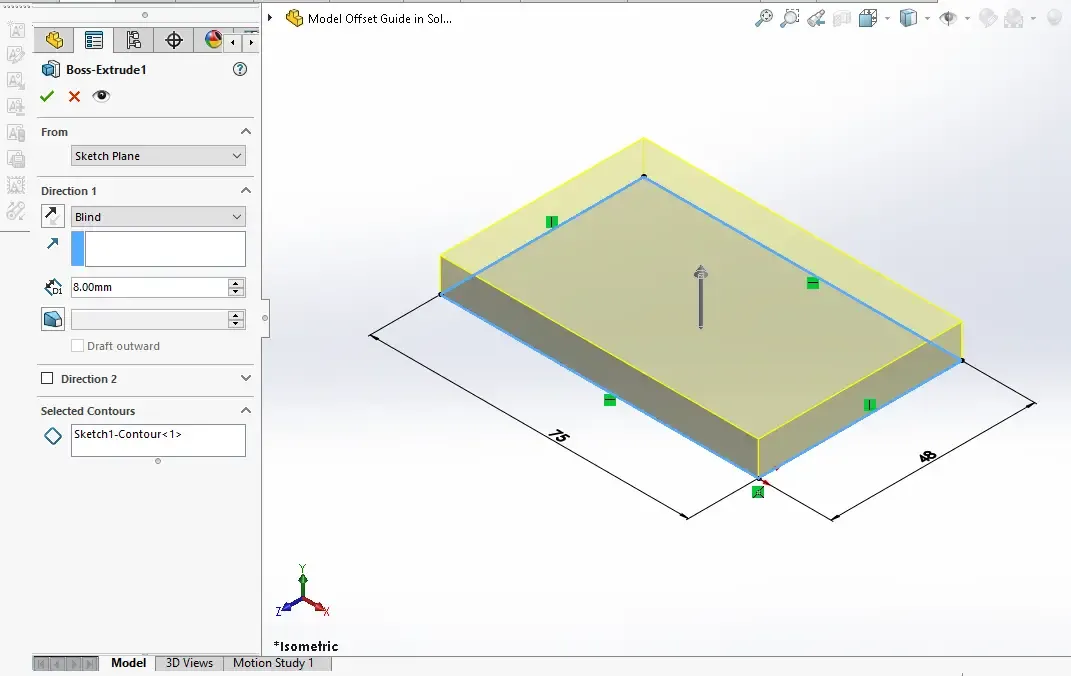Collapse the Selected Contours section
Screen dimensions: 1071x676
[246, 411]
